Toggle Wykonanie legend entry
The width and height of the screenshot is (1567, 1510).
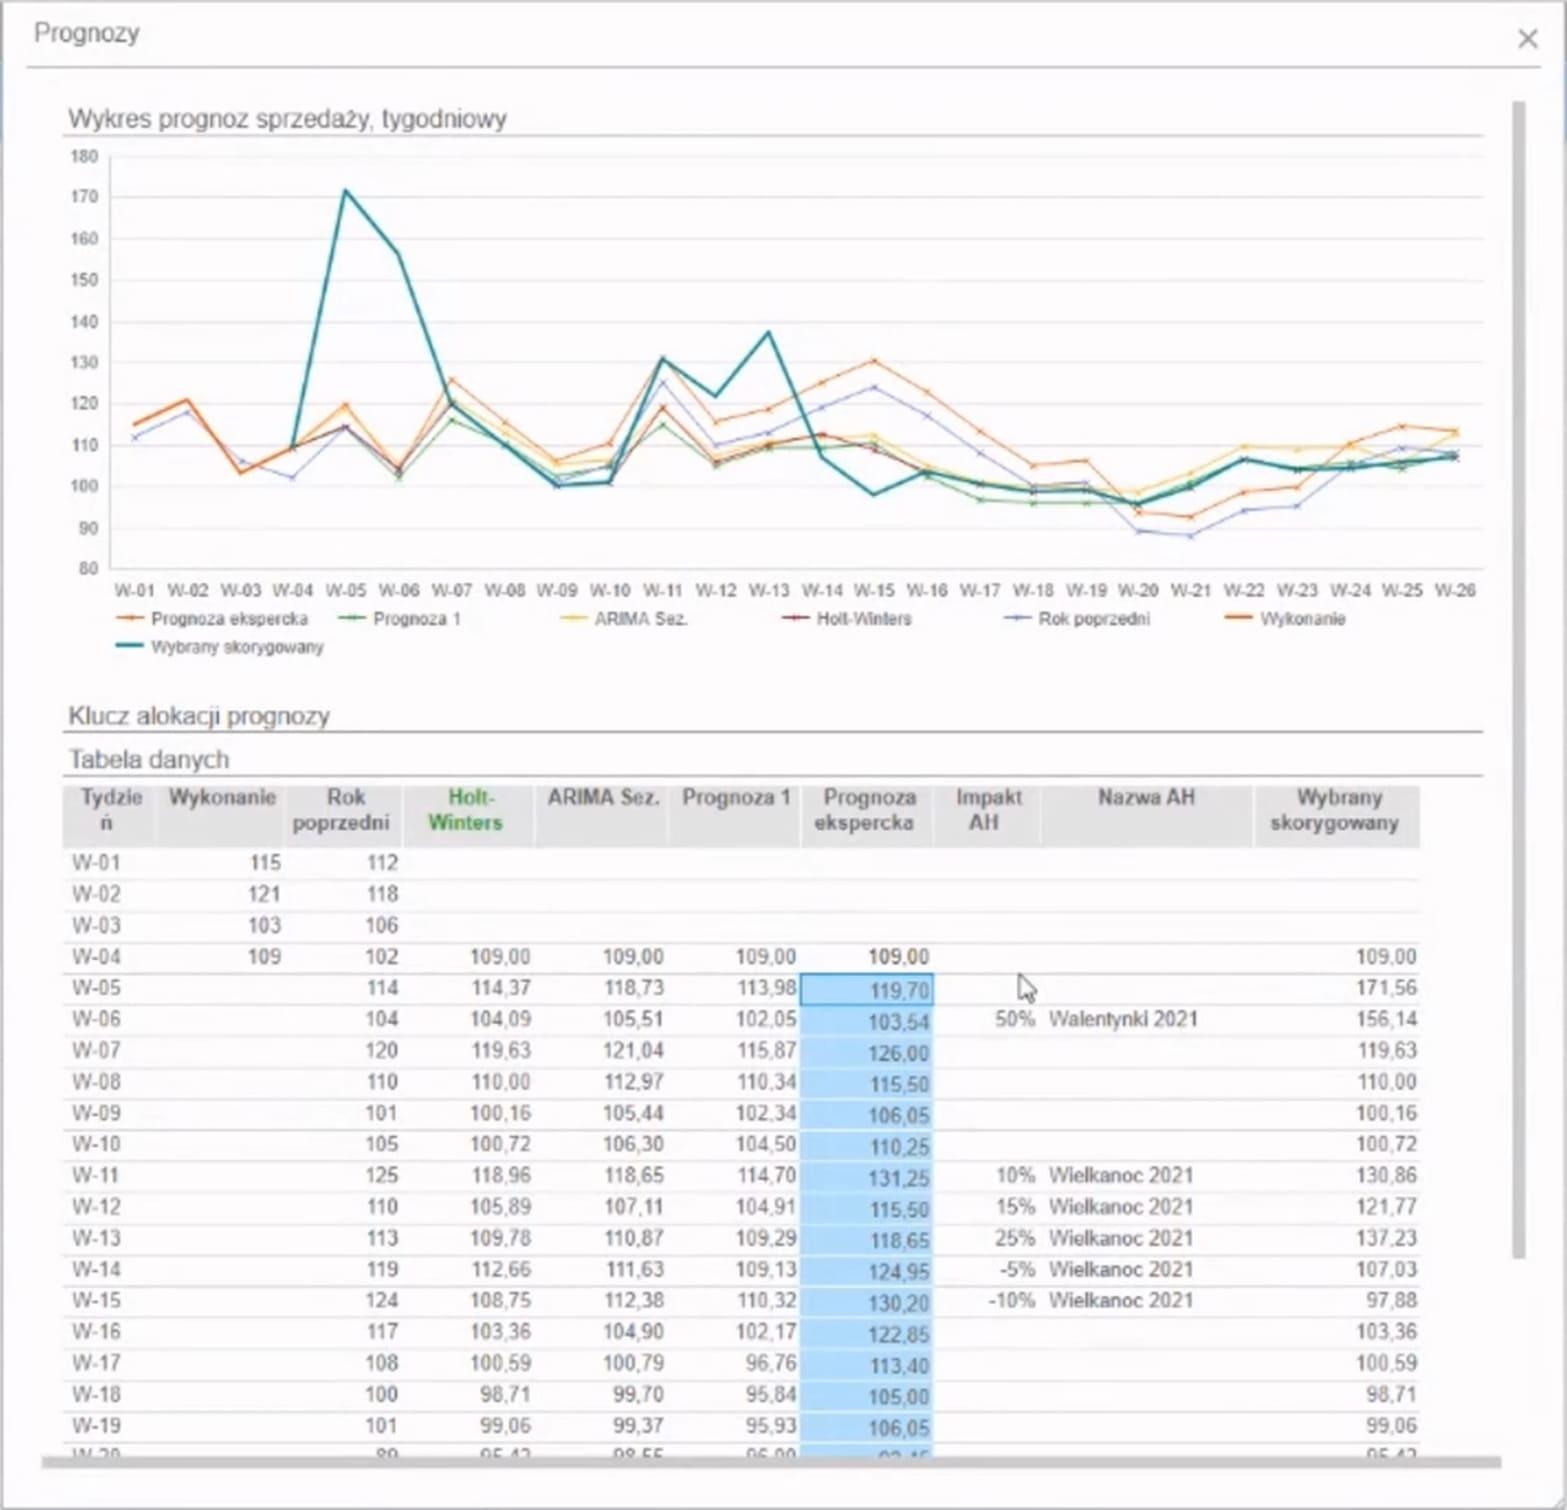point(1301,619)
